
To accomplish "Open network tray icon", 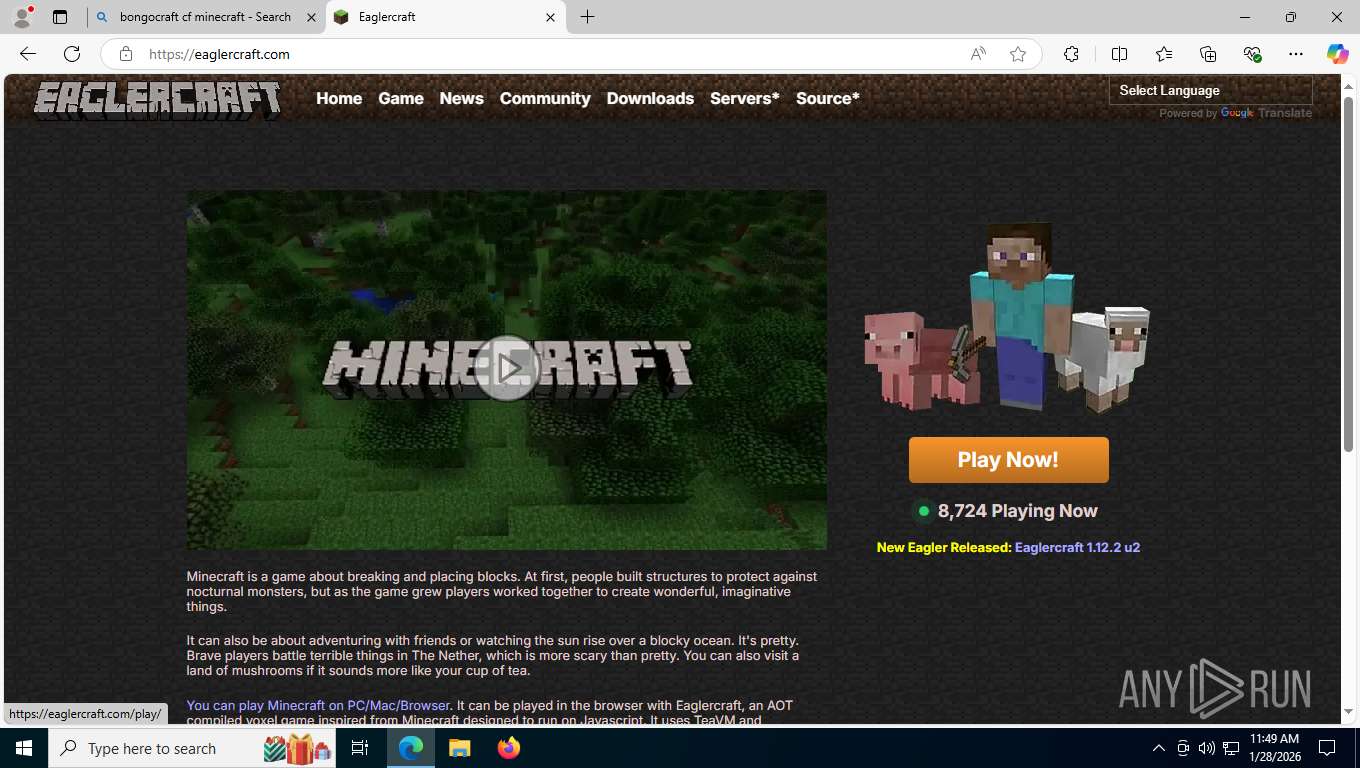I will pos(1231,748).
